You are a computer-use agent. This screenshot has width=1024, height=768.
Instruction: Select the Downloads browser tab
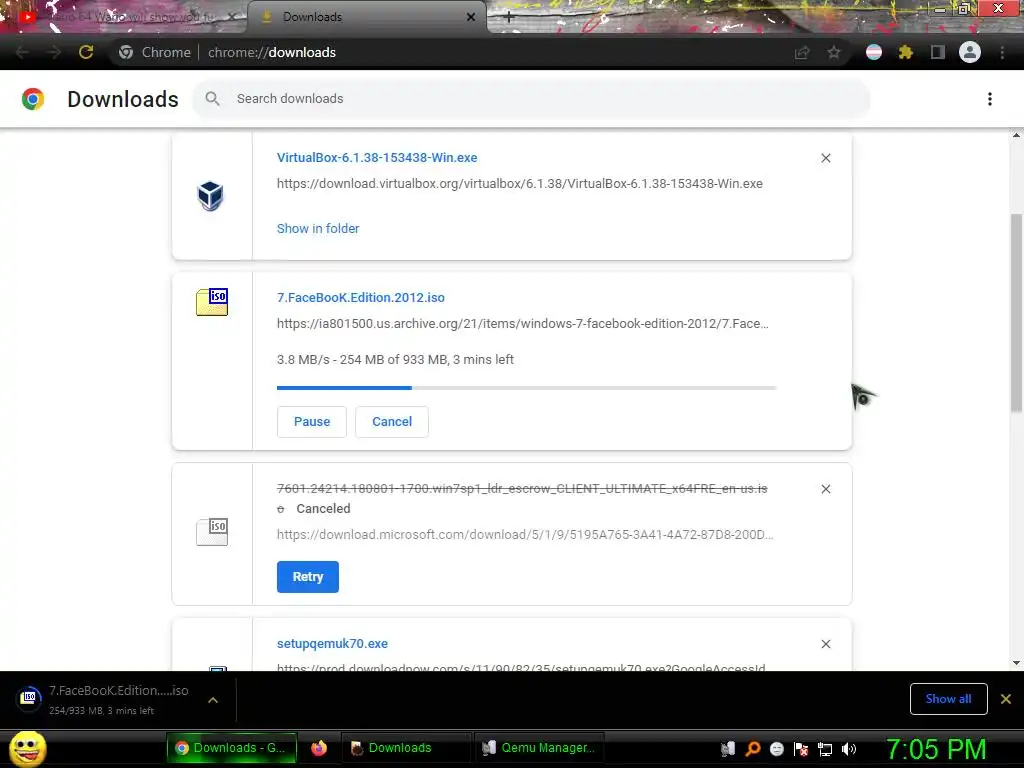[366, 17]
